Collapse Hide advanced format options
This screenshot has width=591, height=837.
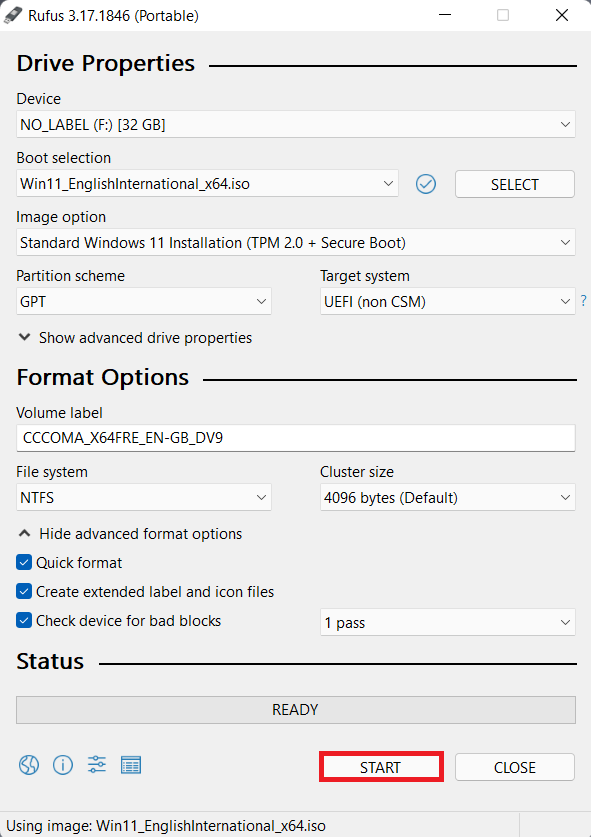[130, 534]
